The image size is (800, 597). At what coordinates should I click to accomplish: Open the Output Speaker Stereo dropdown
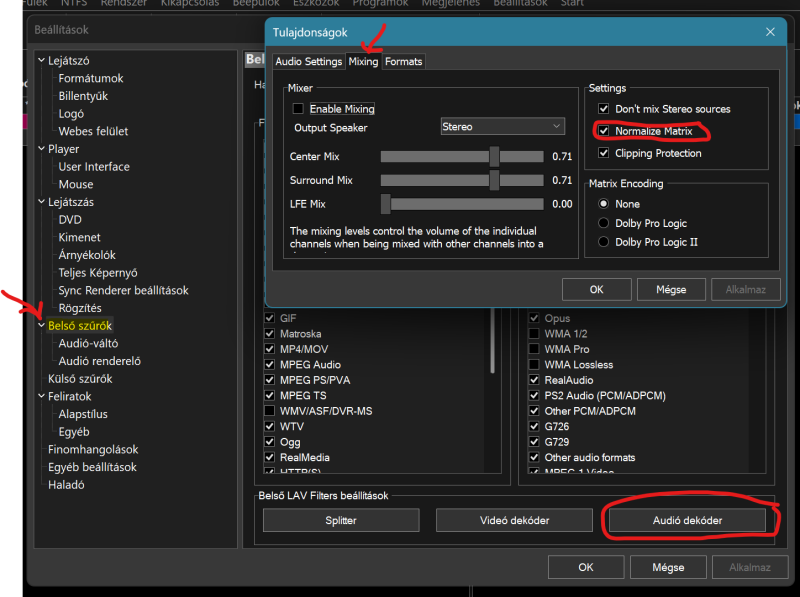pos(503,127)
